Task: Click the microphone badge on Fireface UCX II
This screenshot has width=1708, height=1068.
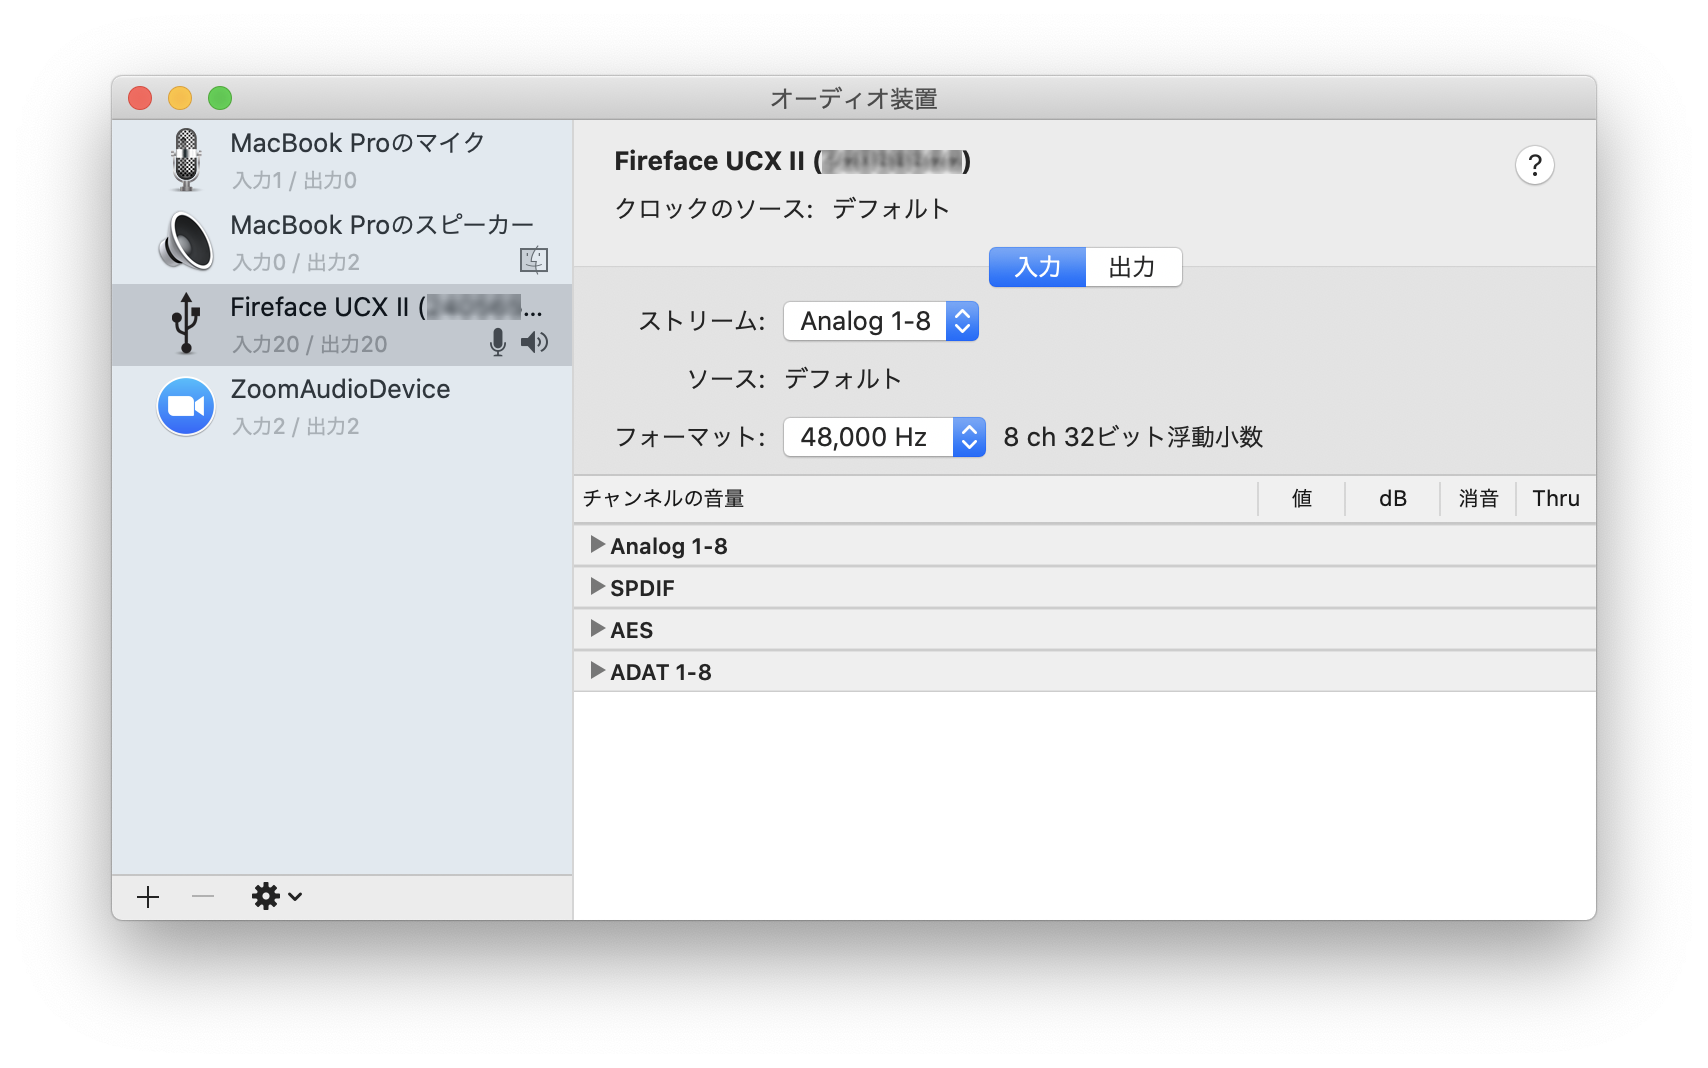Action: [497, 343]
